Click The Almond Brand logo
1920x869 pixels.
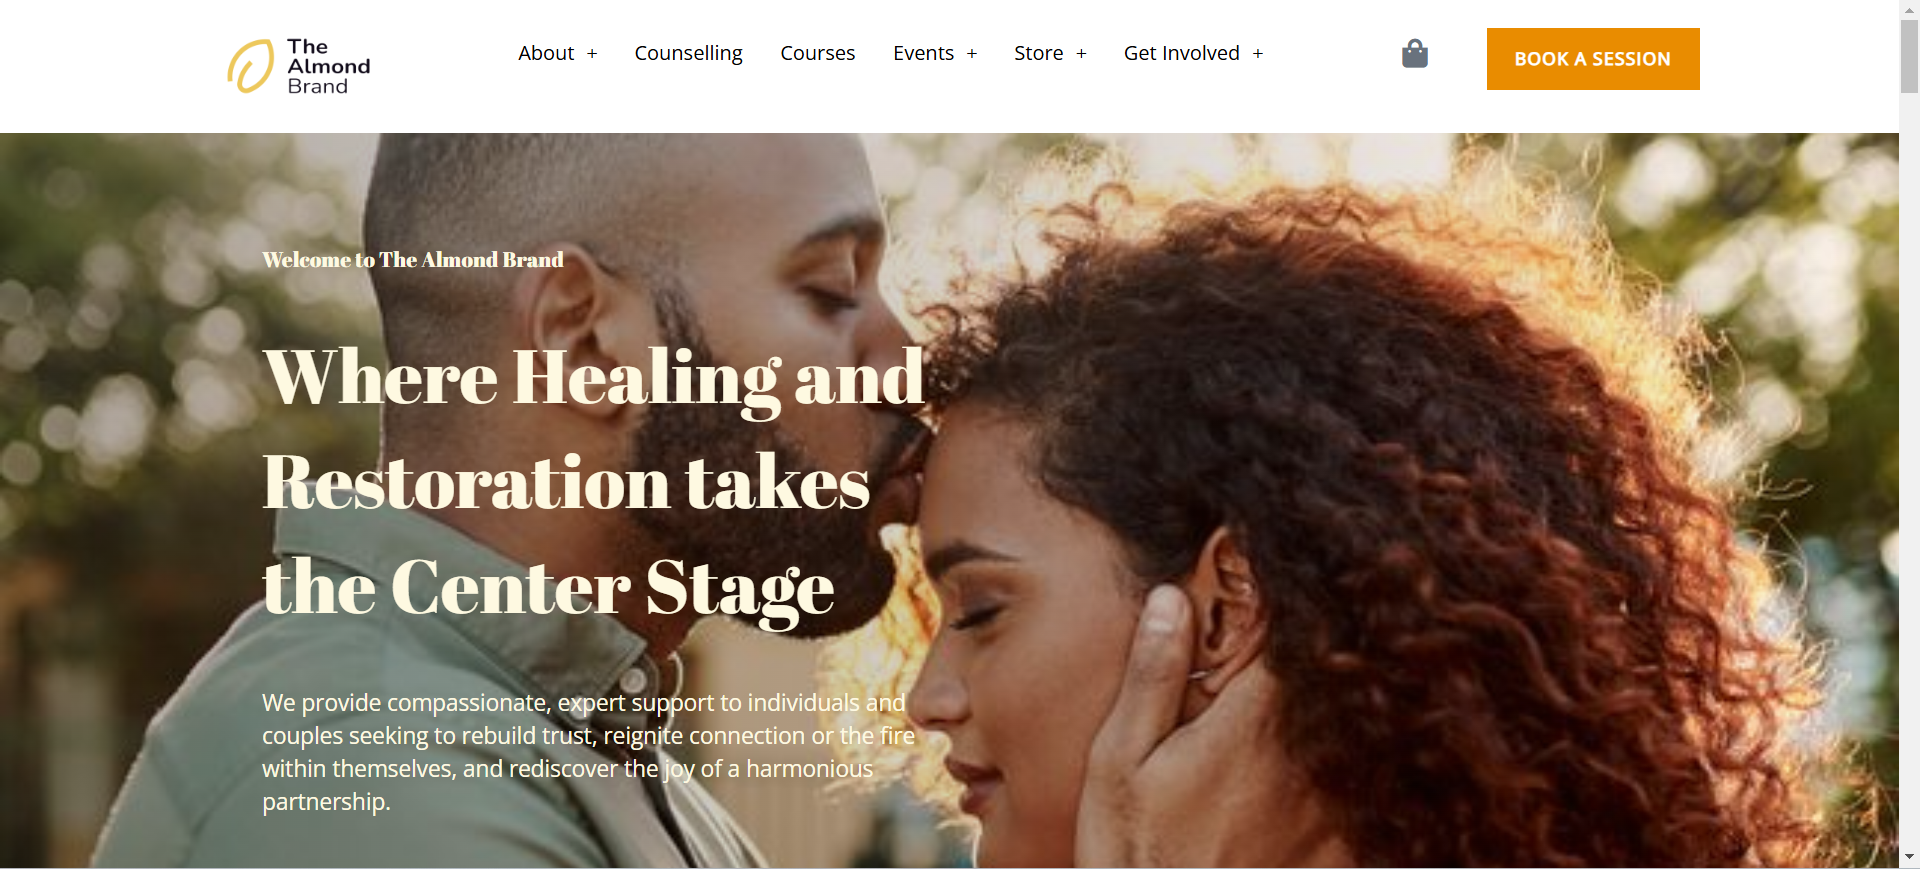(299, 66)
